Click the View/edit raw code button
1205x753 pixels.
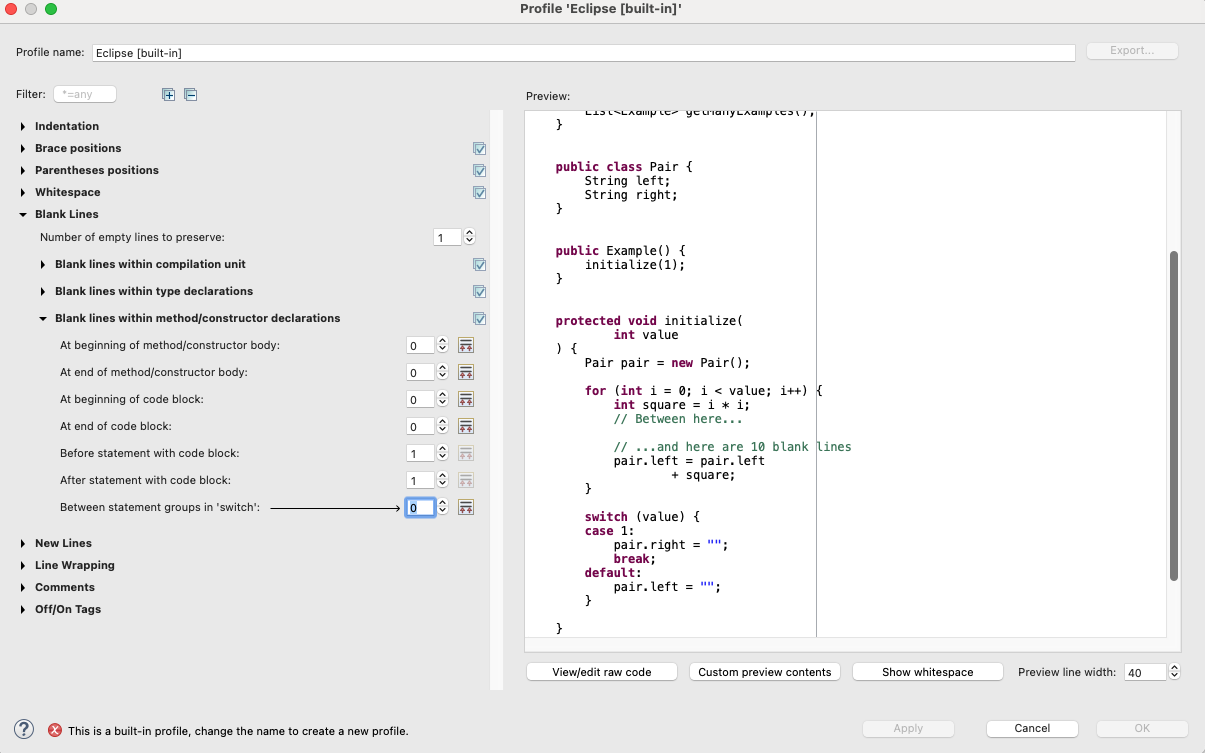[602, 672]
